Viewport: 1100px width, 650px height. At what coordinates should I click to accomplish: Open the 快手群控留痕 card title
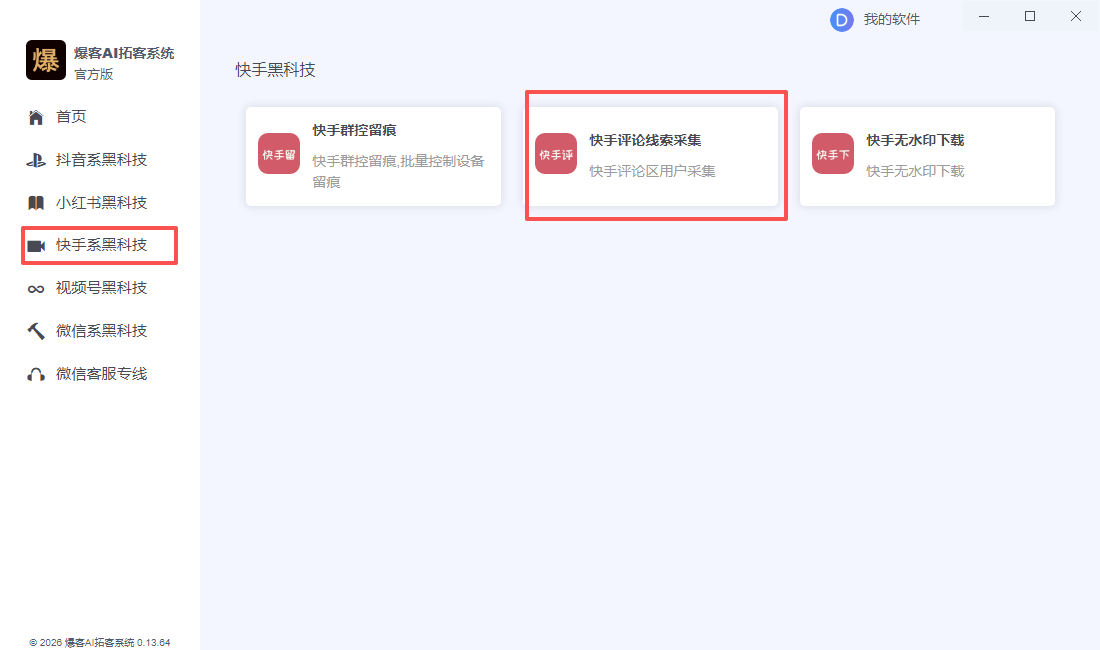(x=354, y=130)
